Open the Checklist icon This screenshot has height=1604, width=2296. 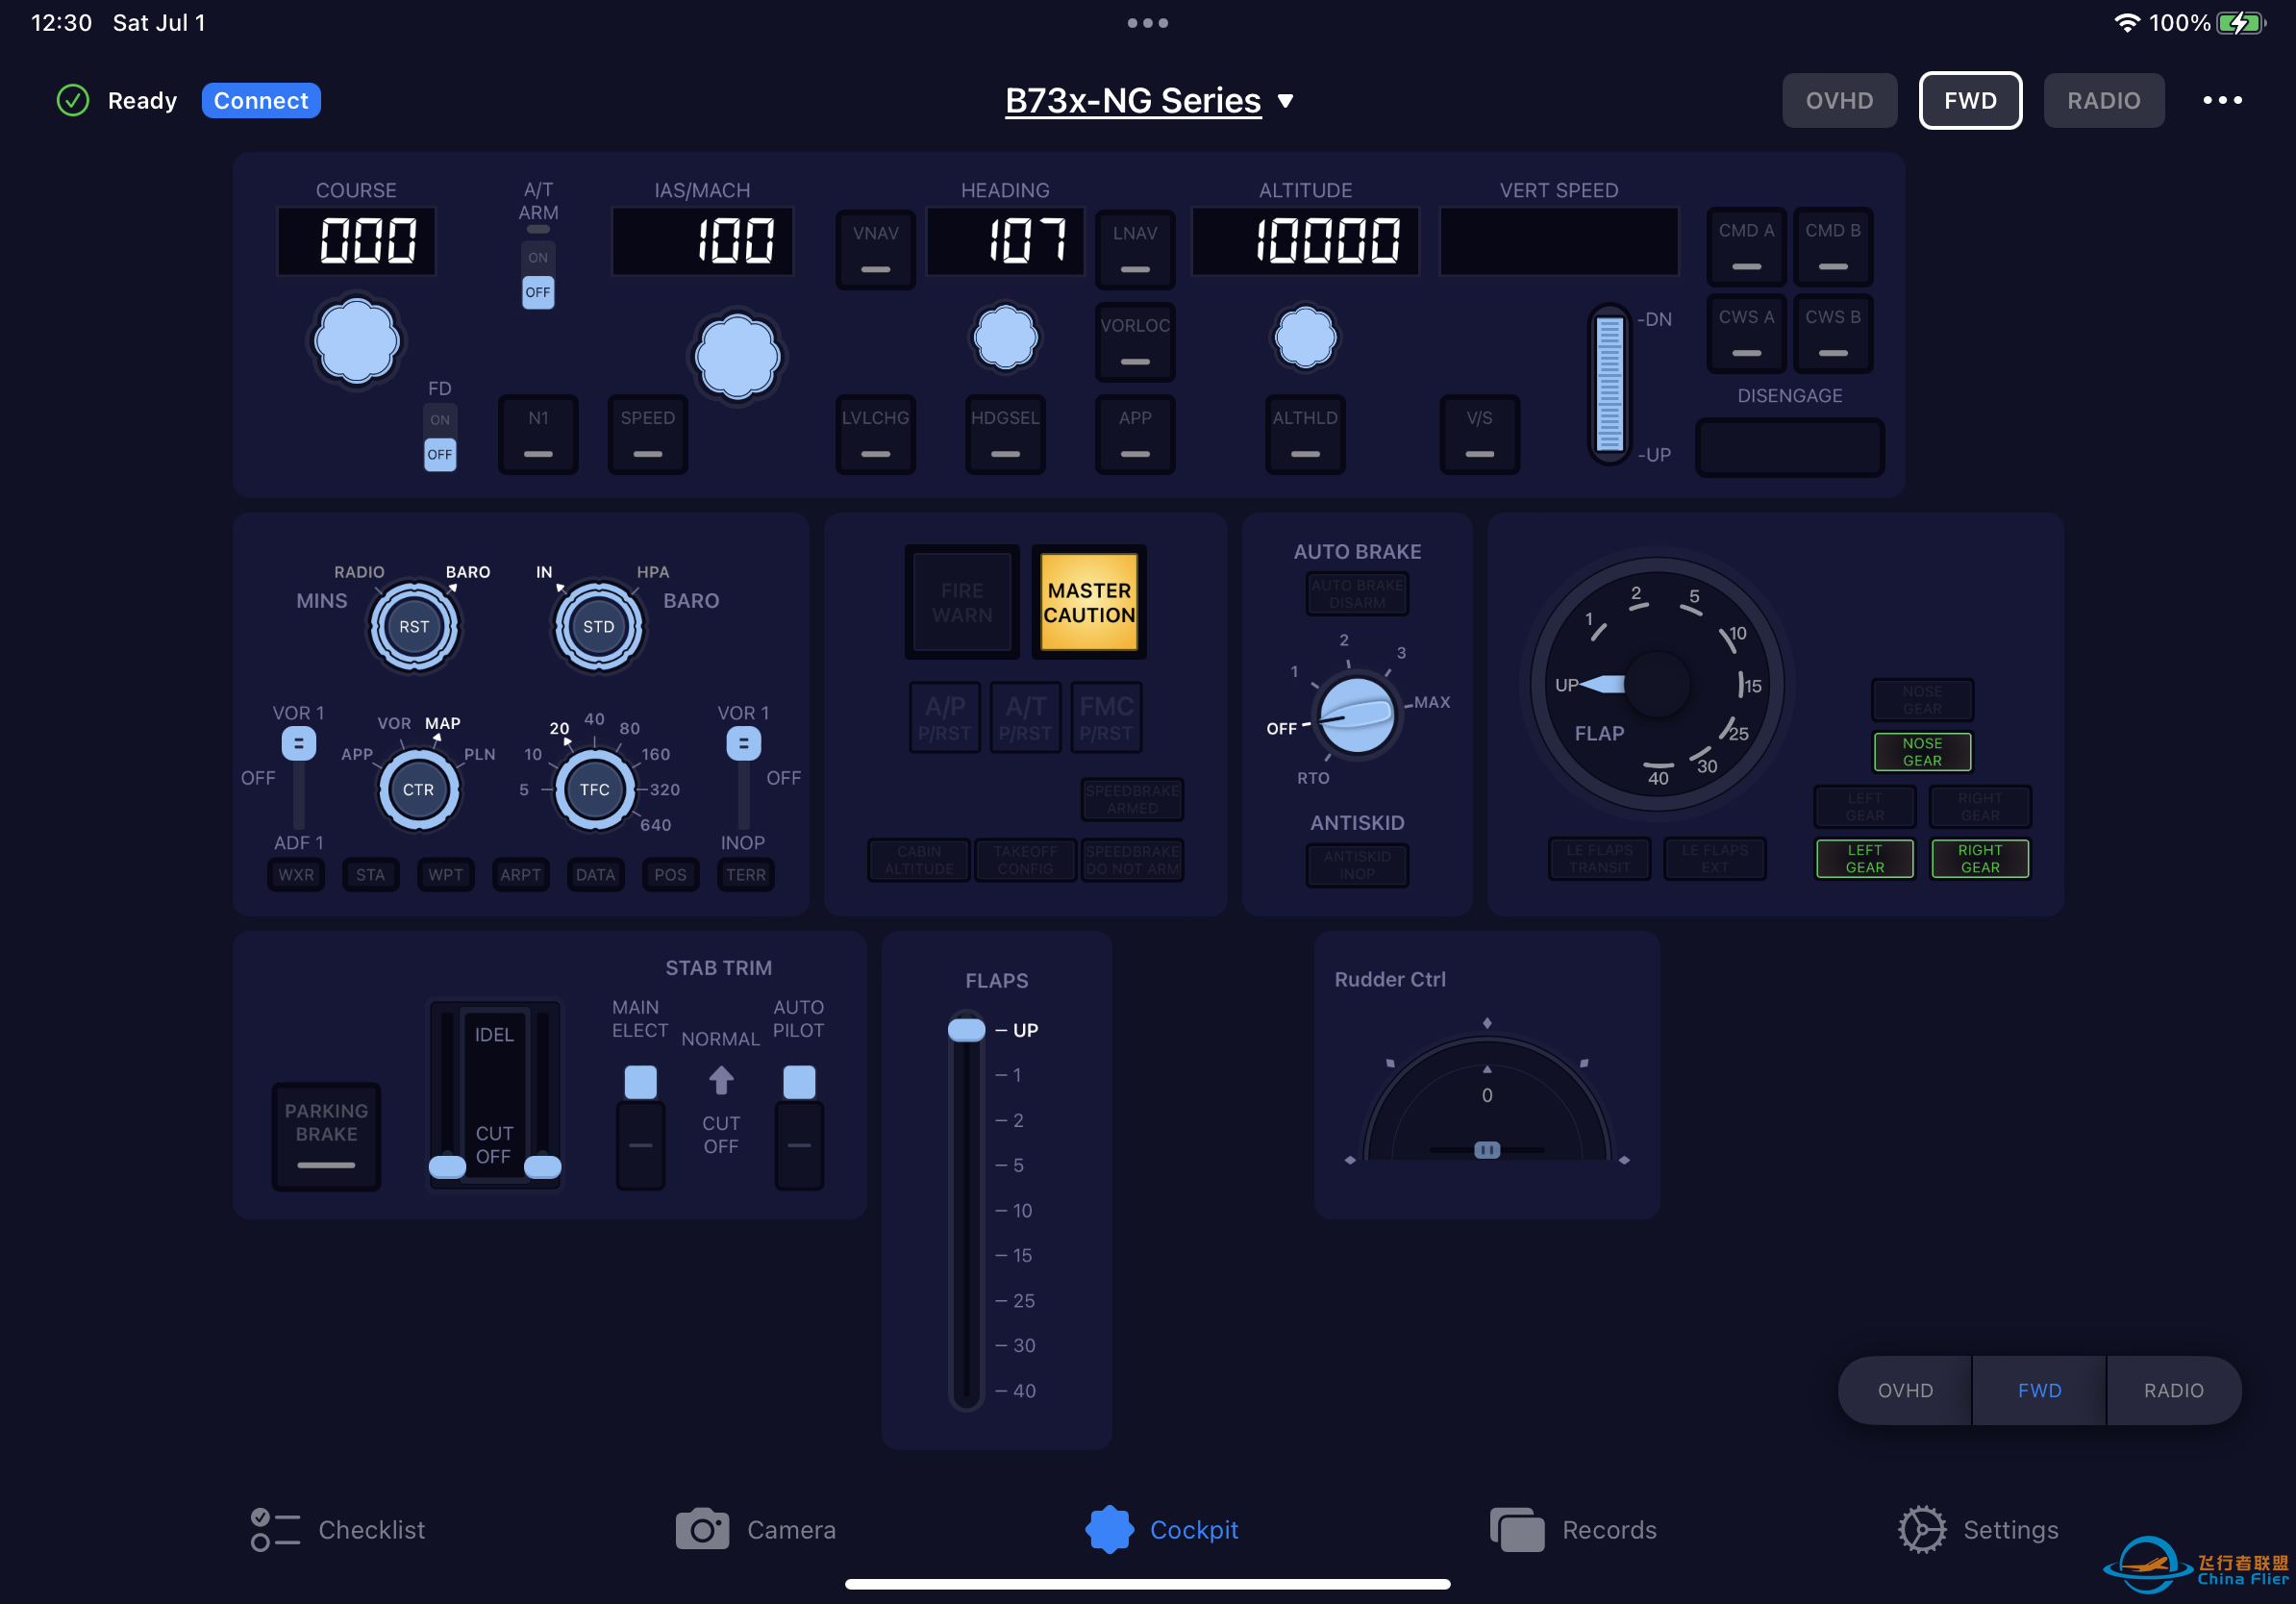275,1529
